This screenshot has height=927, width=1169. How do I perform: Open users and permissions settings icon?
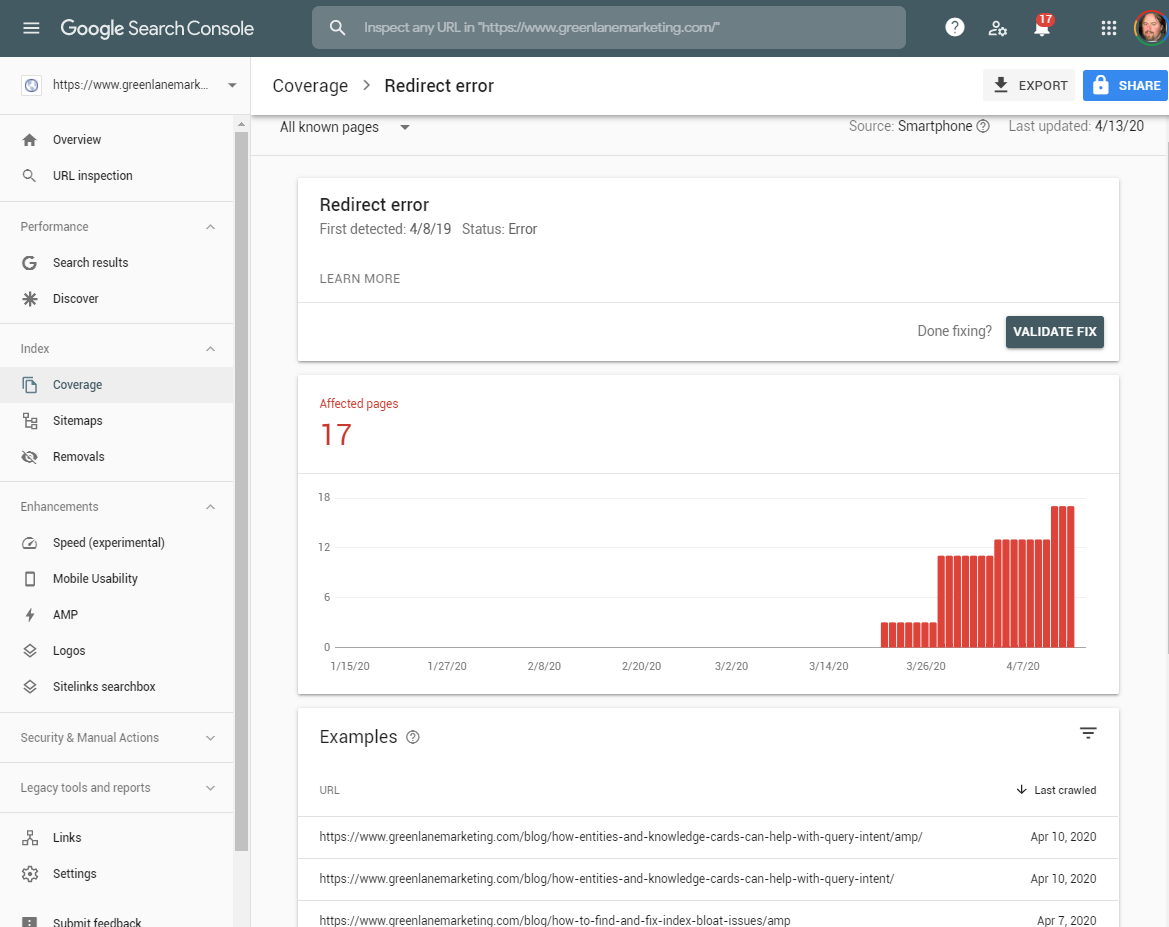[998, 28]
